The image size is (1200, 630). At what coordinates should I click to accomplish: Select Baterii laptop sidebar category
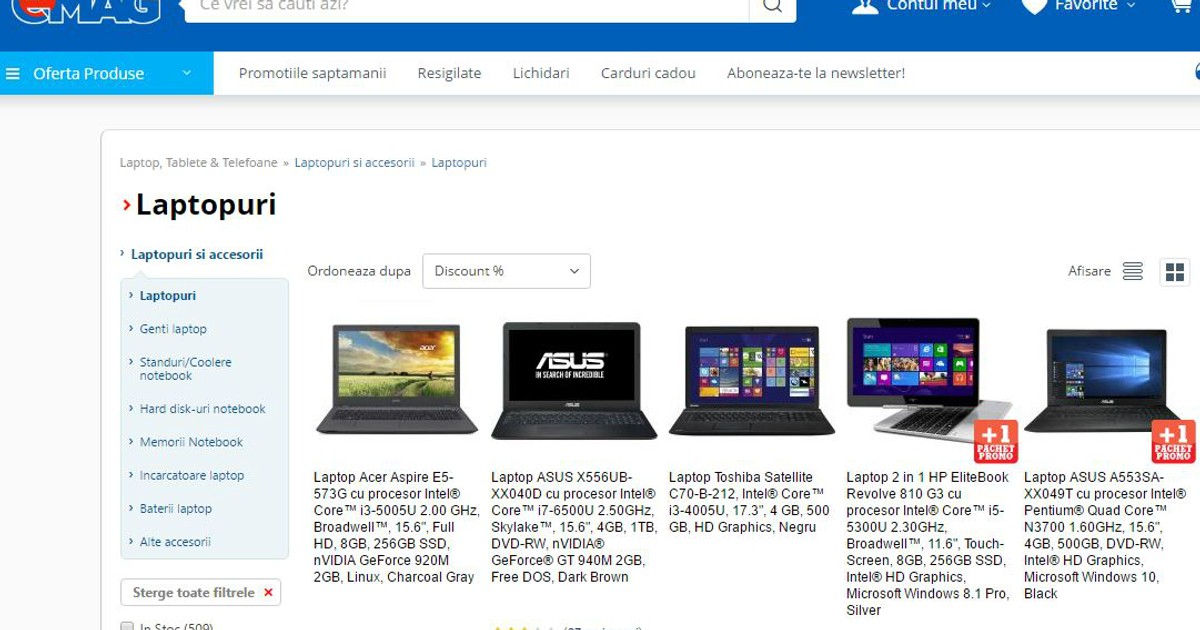(x=176, y=509)
